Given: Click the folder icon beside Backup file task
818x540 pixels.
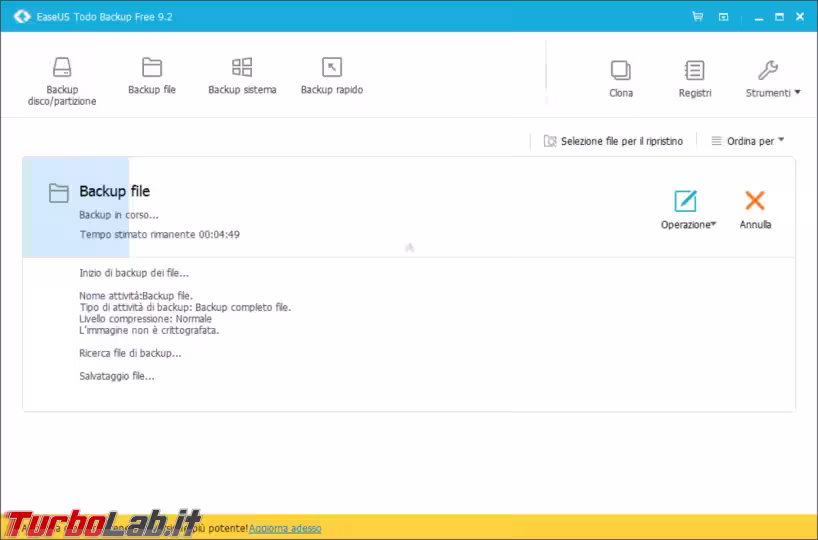Looking at the screenshot, I should coord(58,193).
